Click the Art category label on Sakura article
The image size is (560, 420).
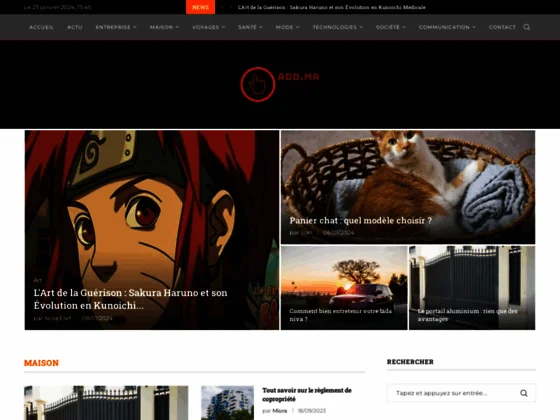tap(38, 280)
